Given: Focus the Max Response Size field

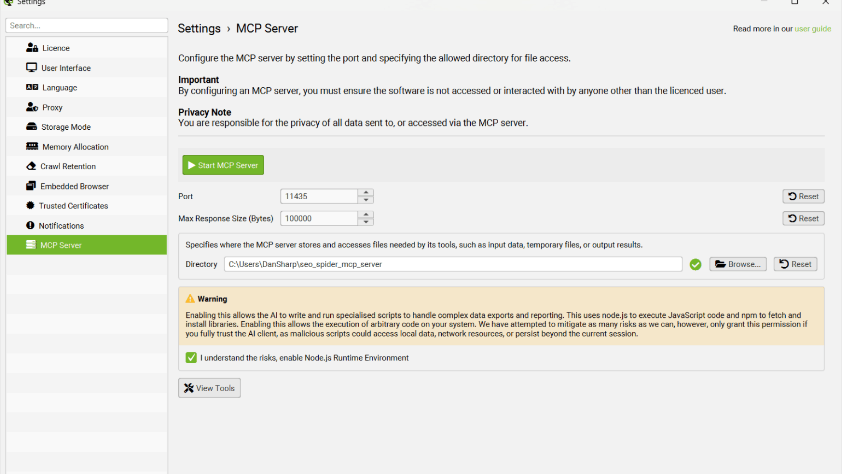Looking at the screenshot, I should (319, 218).
